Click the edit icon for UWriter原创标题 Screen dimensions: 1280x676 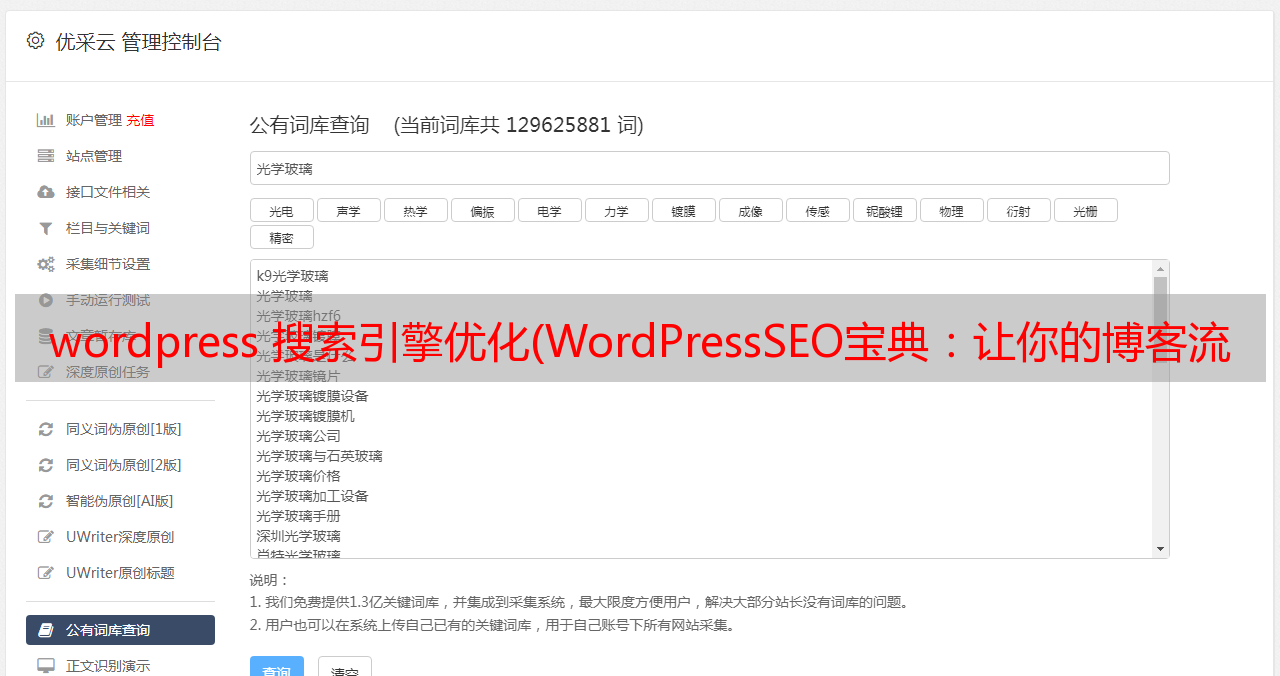[x=46, y=573]
